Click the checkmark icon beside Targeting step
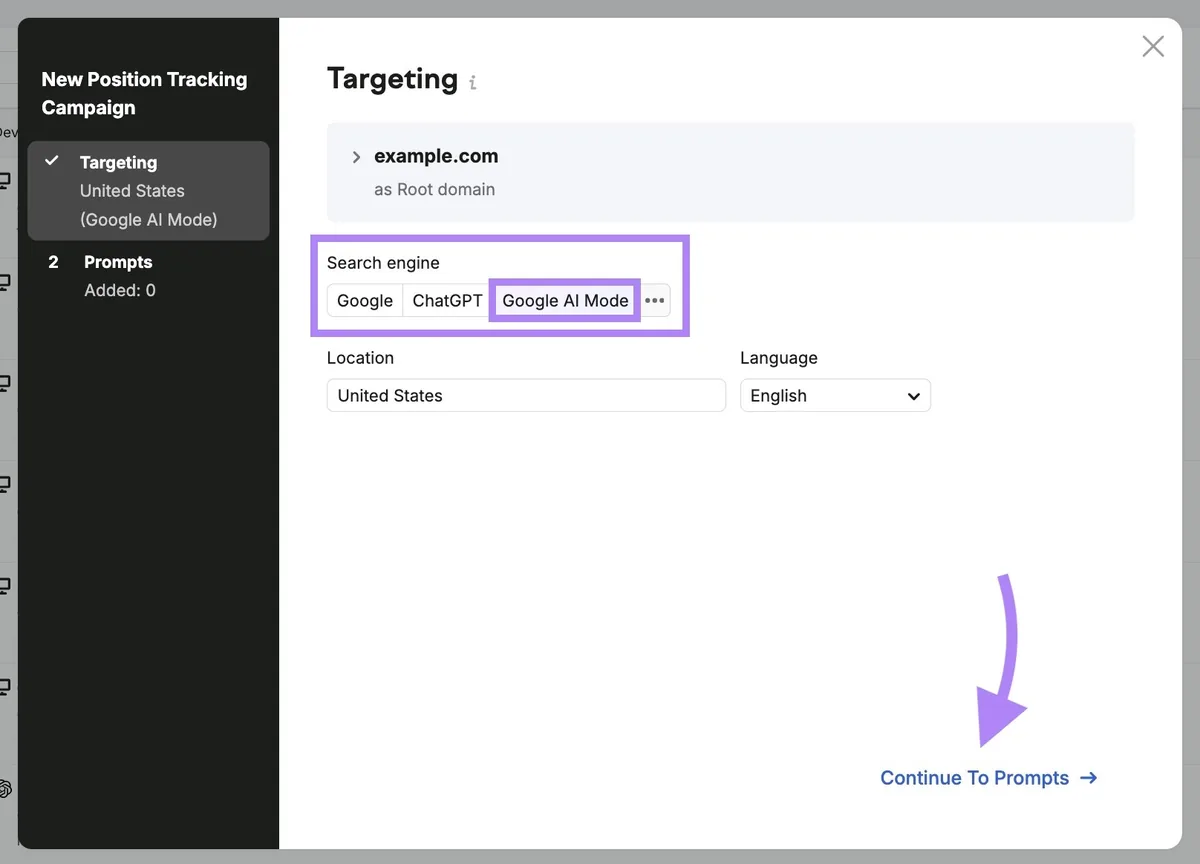Viewport: 1200px width, 864px height. (52, 161)
